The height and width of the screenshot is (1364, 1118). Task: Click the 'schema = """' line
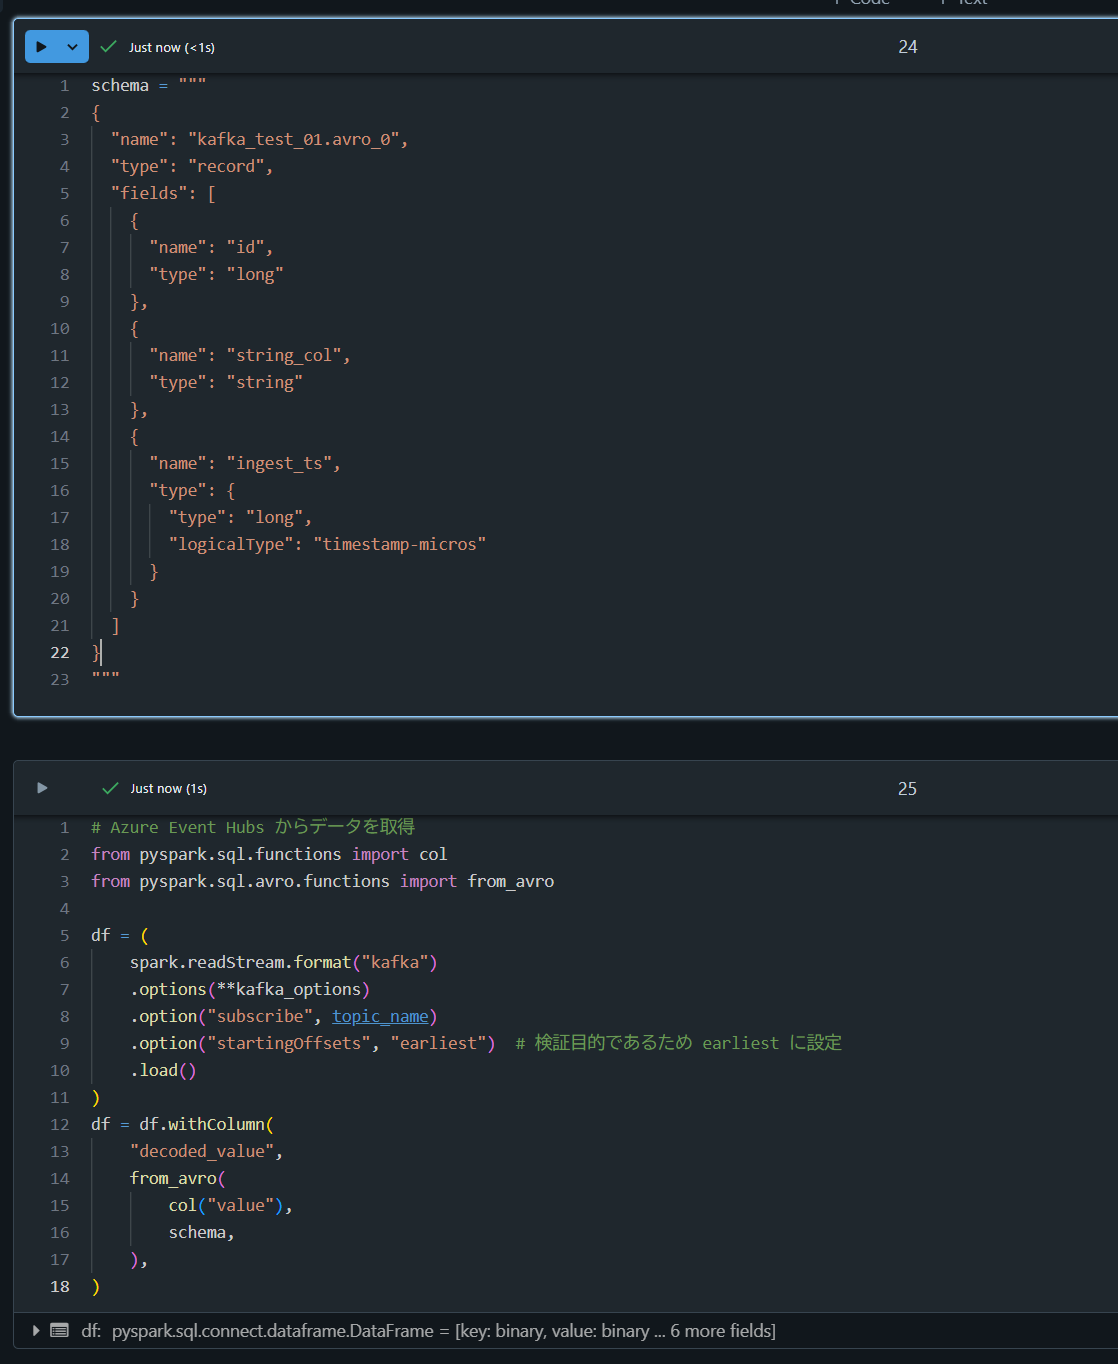pyautogui.click(x=149, y=85)
